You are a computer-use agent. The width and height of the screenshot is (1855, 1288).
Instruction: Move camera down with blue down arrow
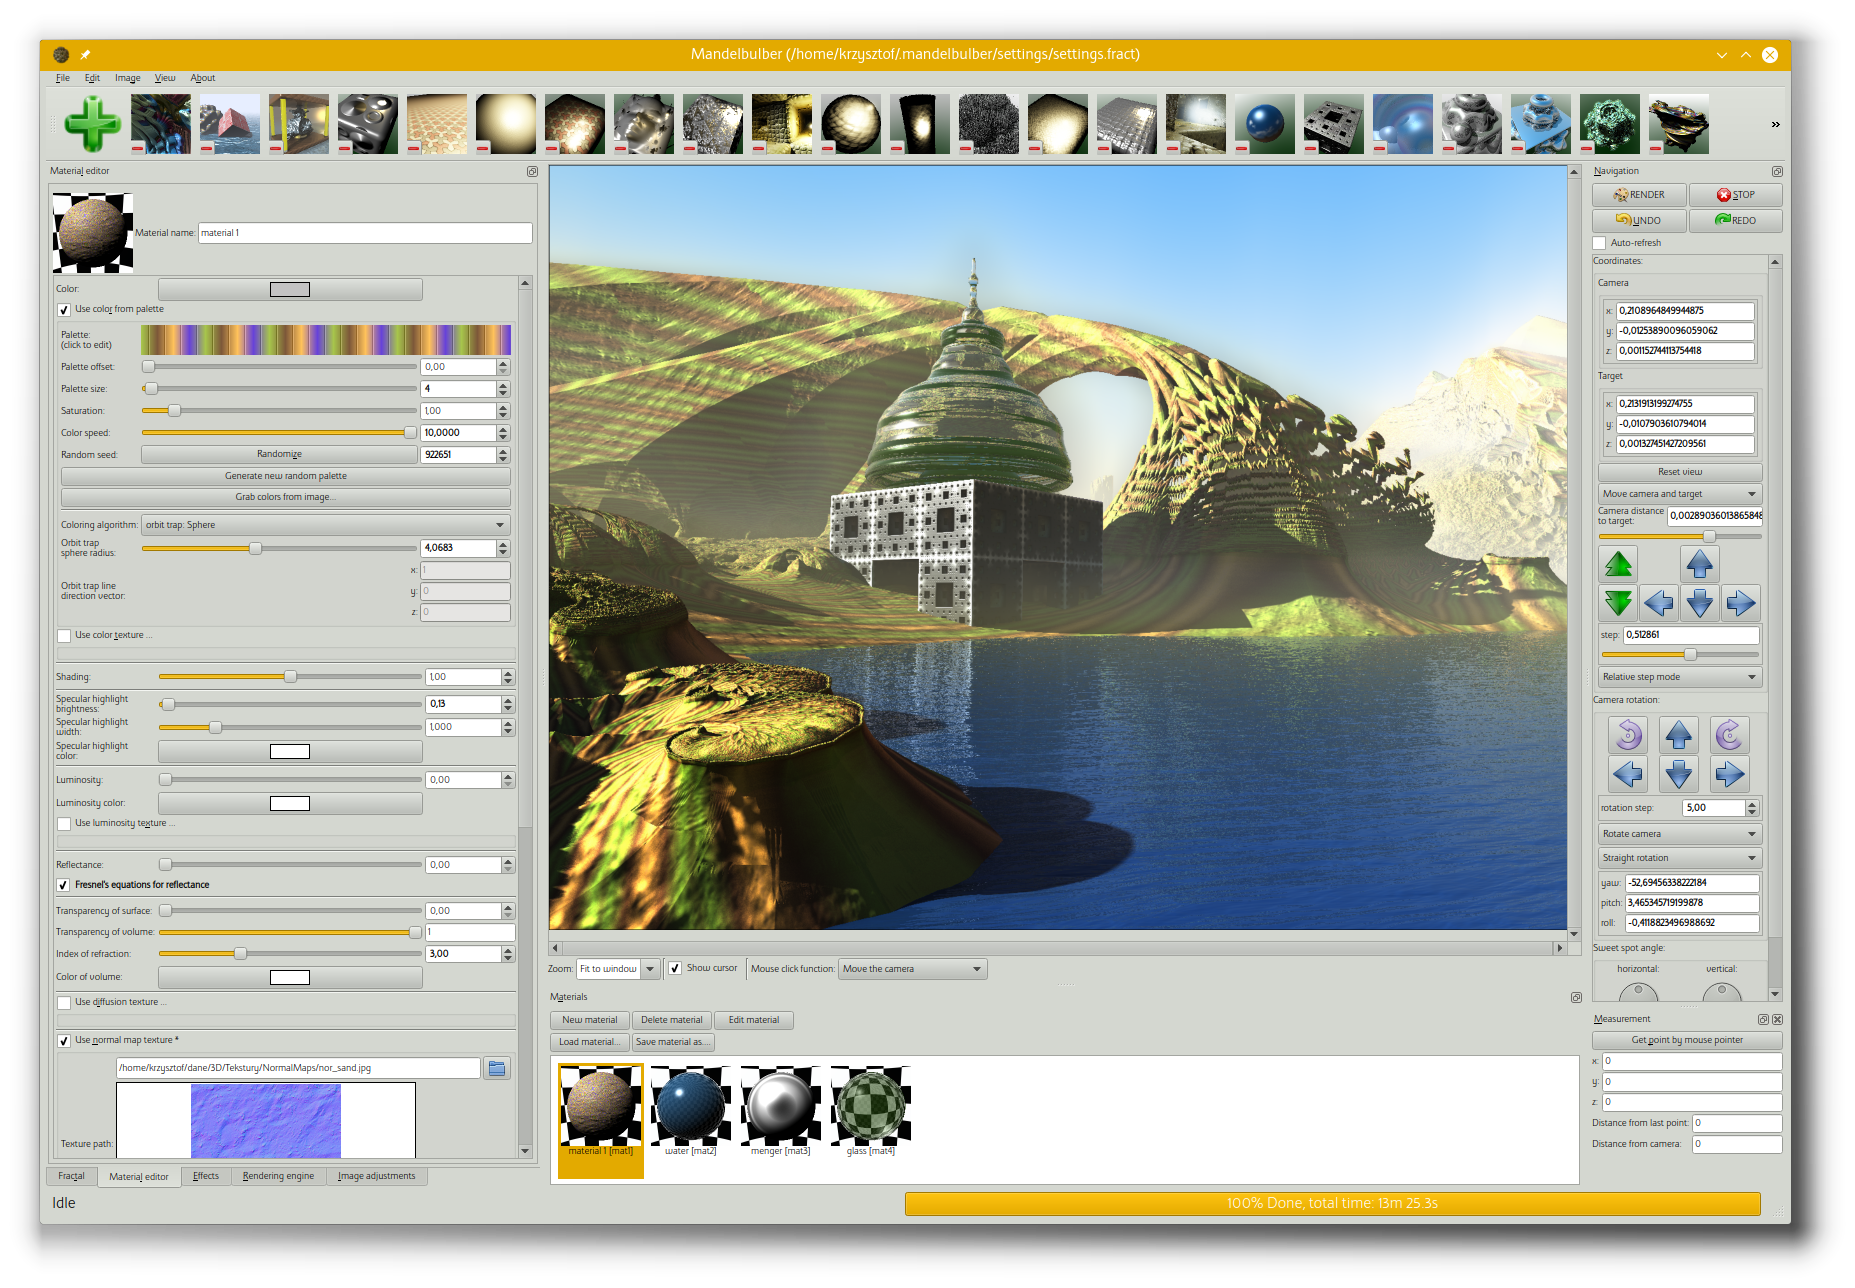tap(1699, 603)
